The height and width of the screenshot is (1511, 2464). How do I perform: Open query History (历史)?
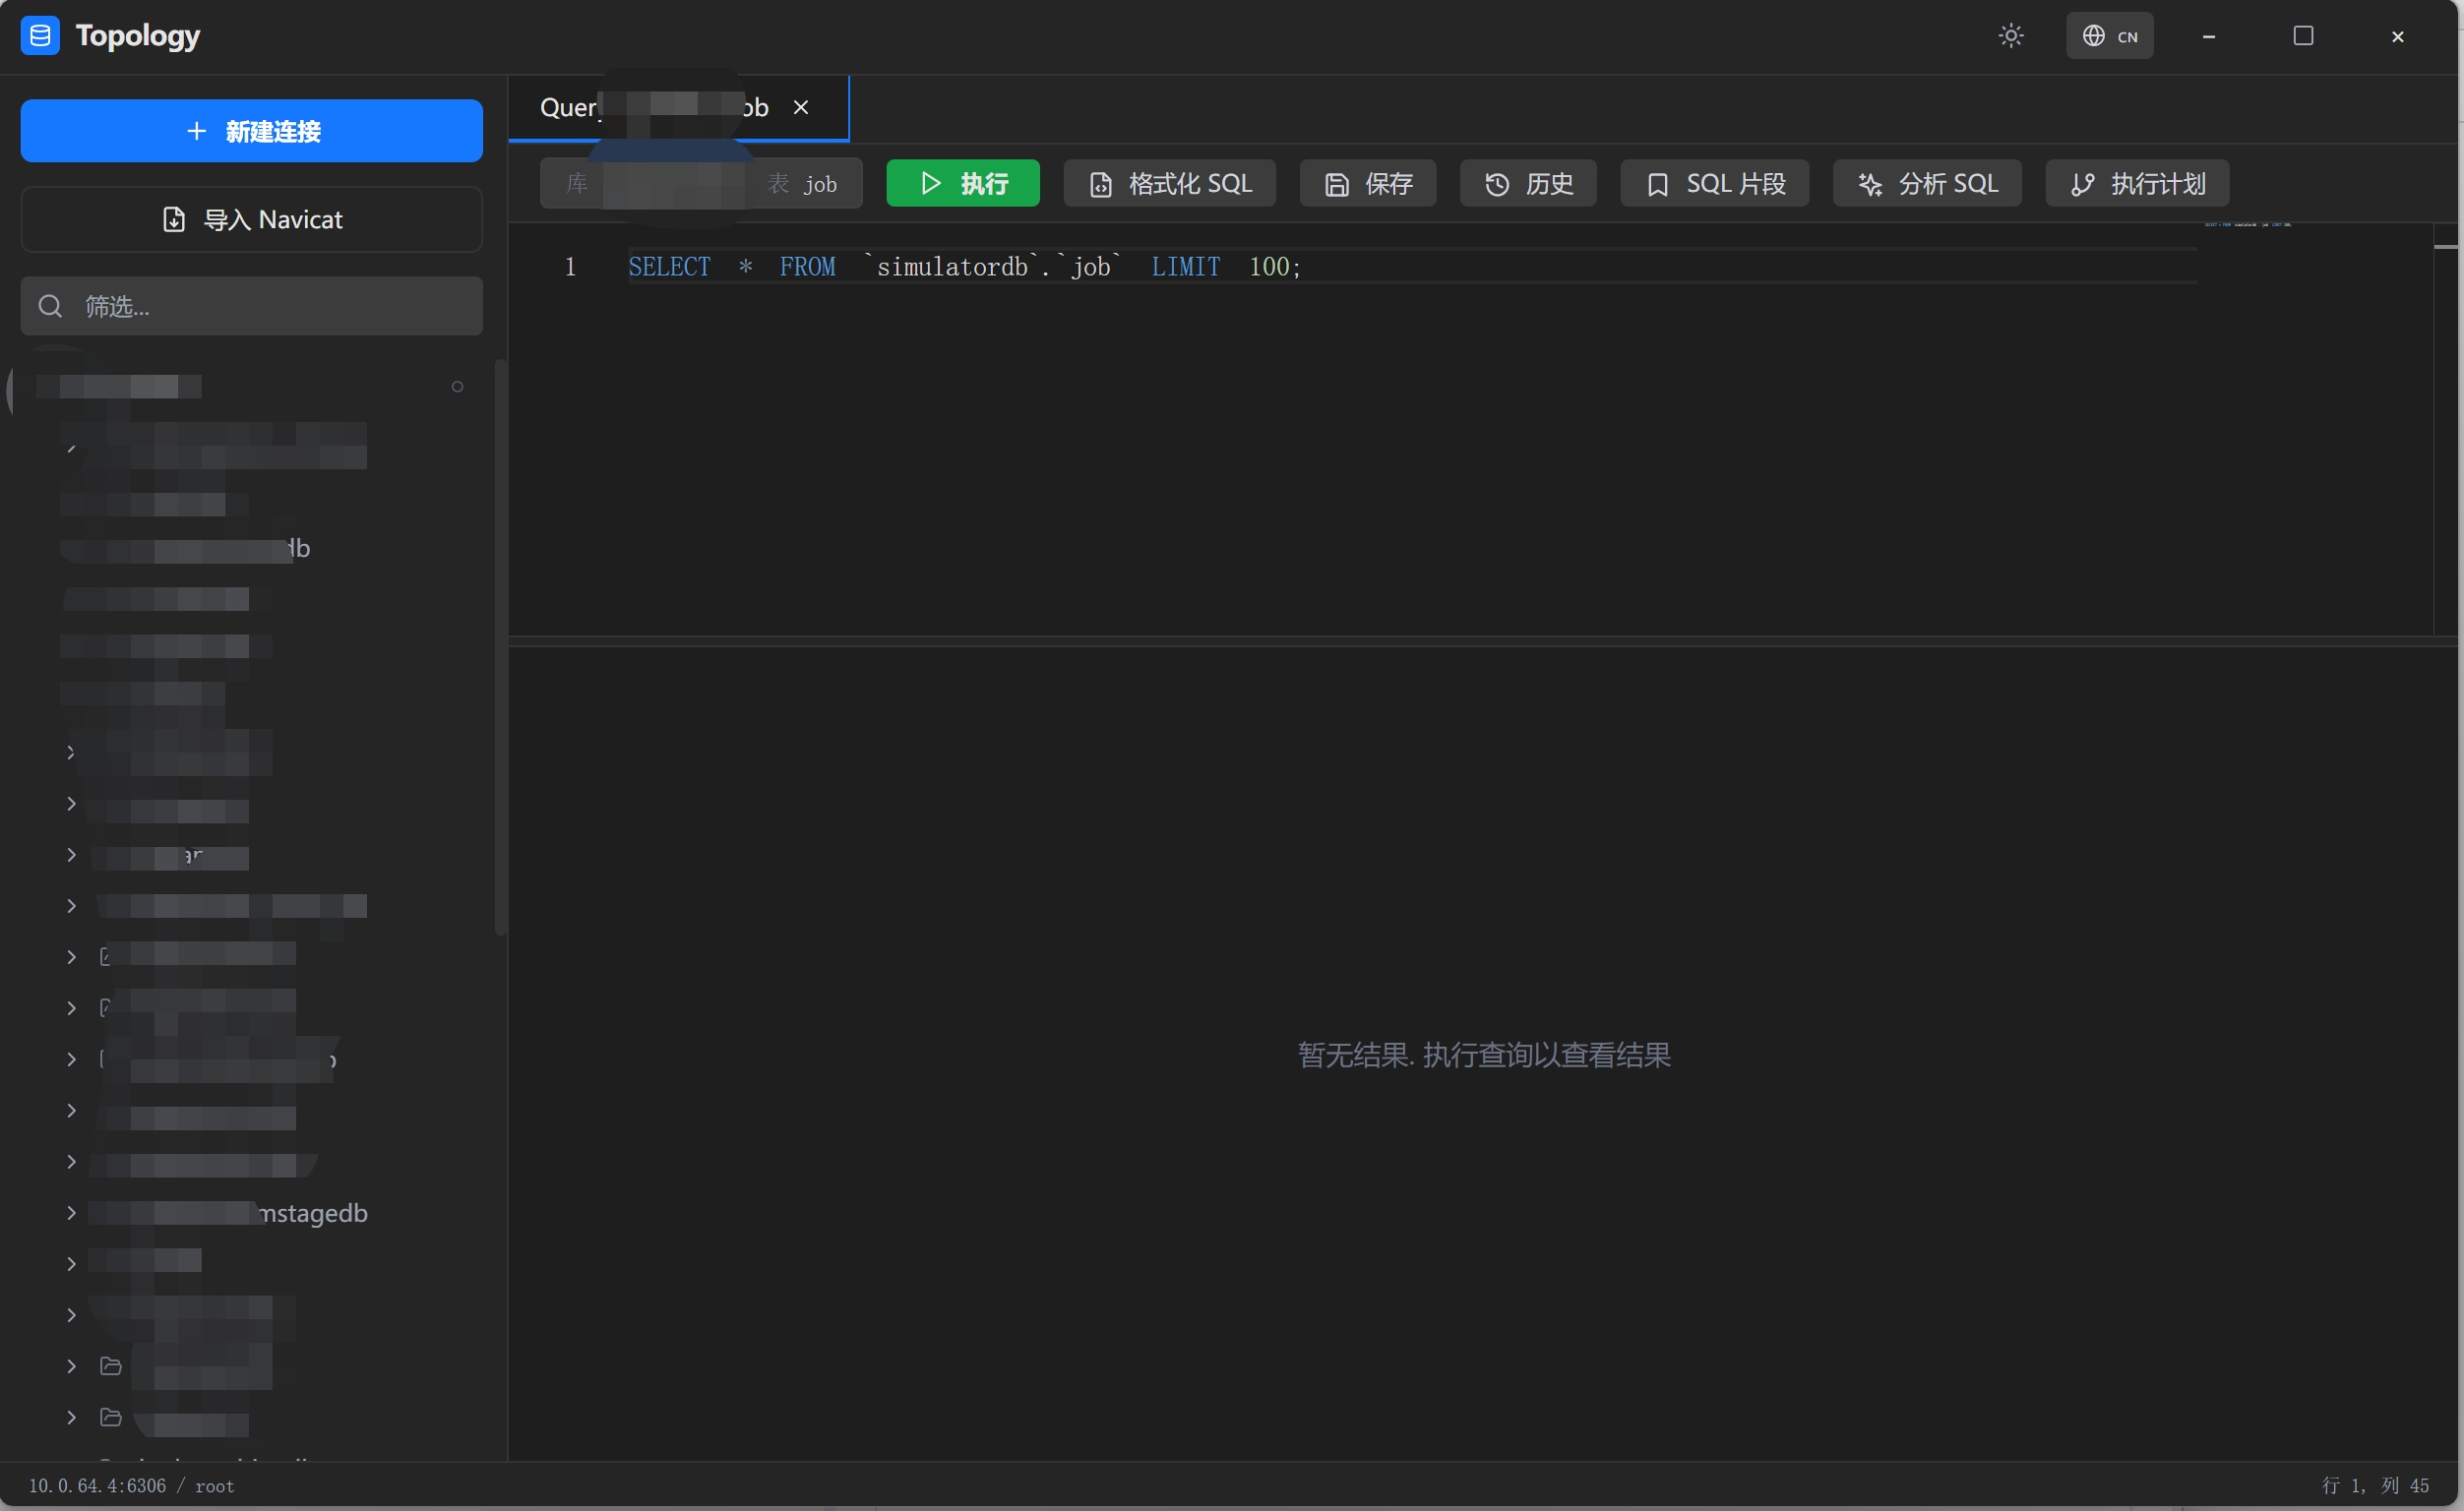point(1527,183)
